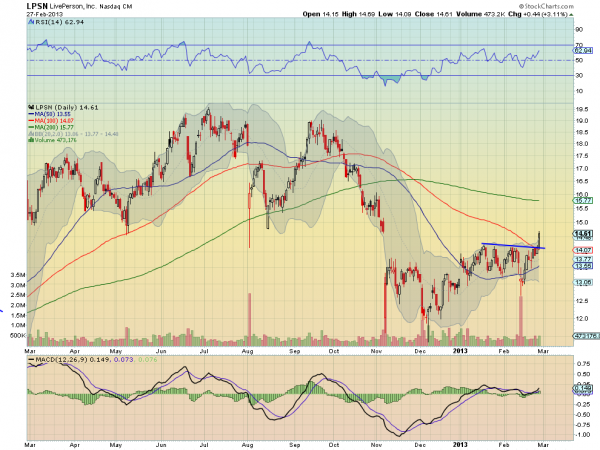Click the green bars icon beside Volume legend
The width and height of the screenshot is (600, 450).
coord(31,140)
